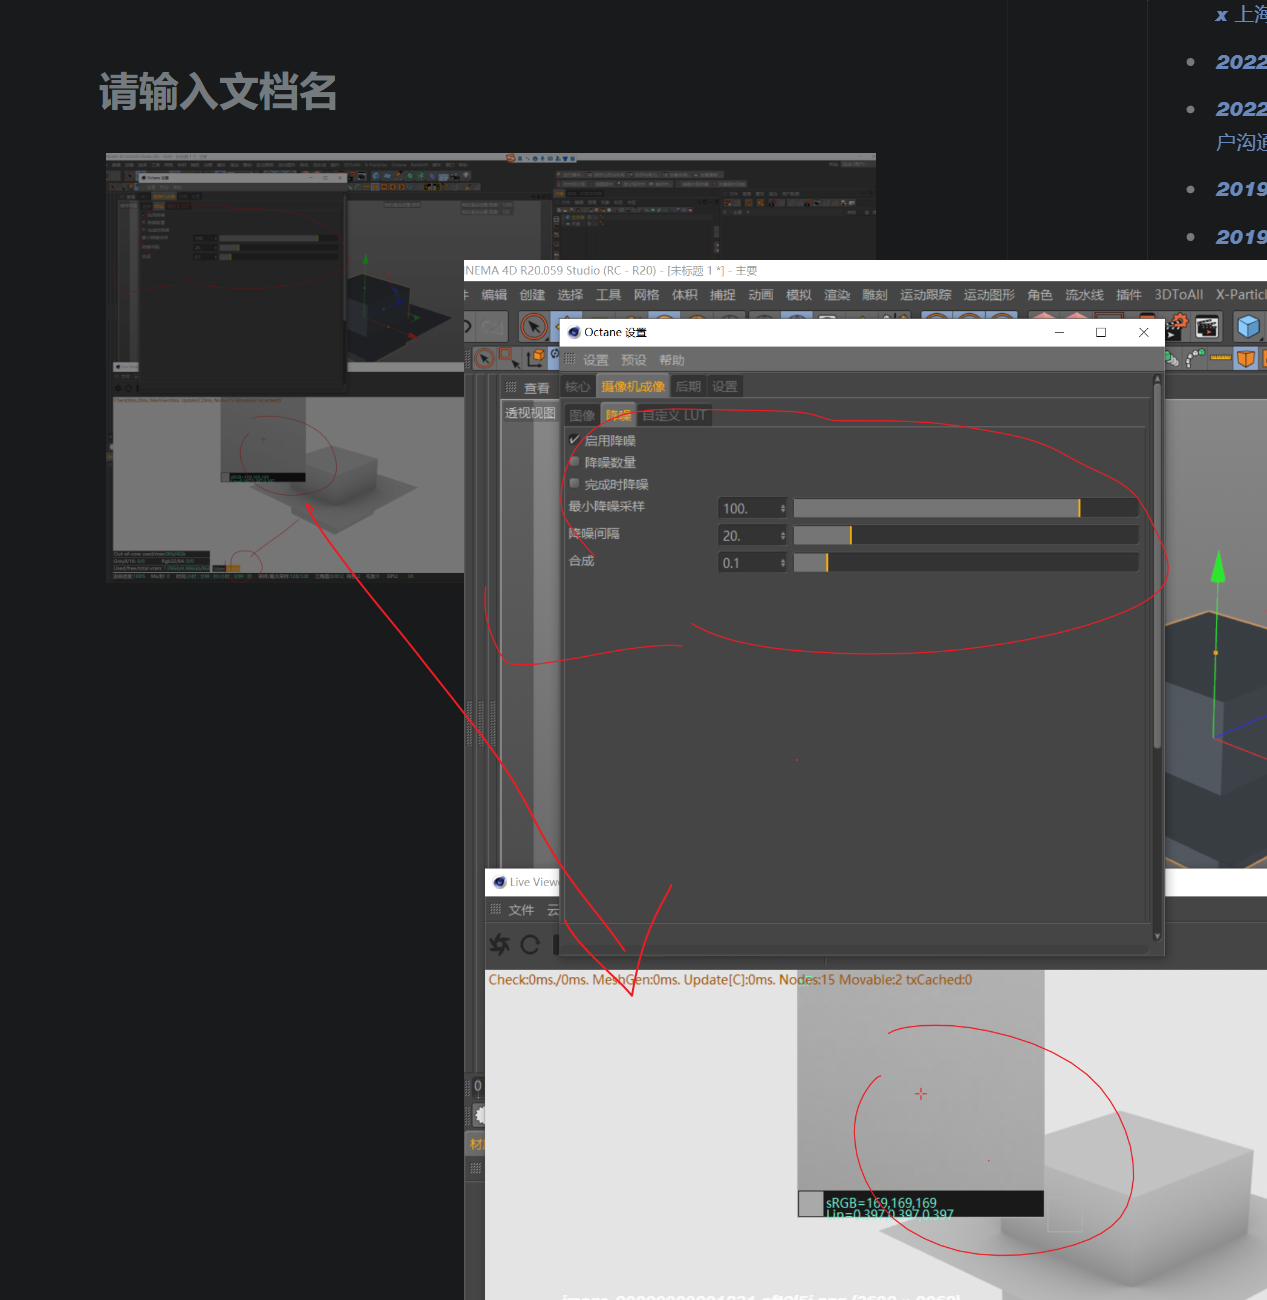Open the 帮助 menu in Octane dialog
Screen dimensions: 1267x1300
(x=672, y=360)
